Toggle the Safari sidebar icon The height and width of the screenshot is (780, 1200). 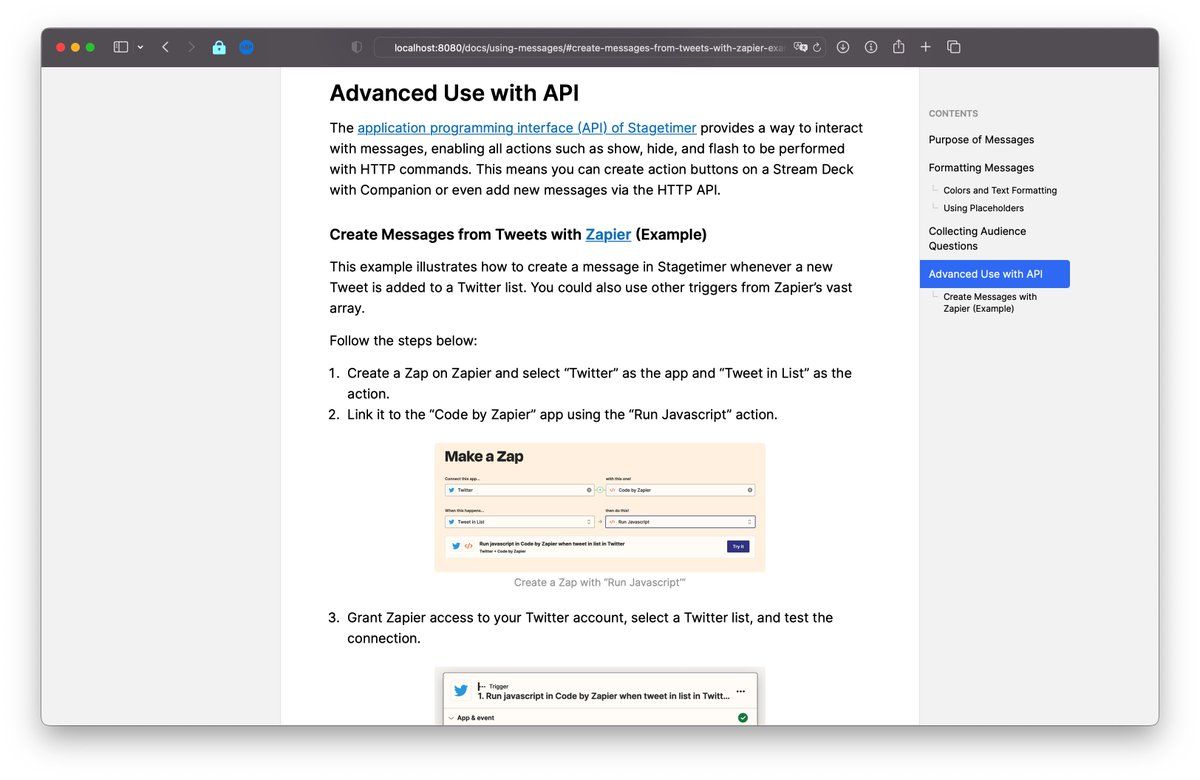pos(120,47)
